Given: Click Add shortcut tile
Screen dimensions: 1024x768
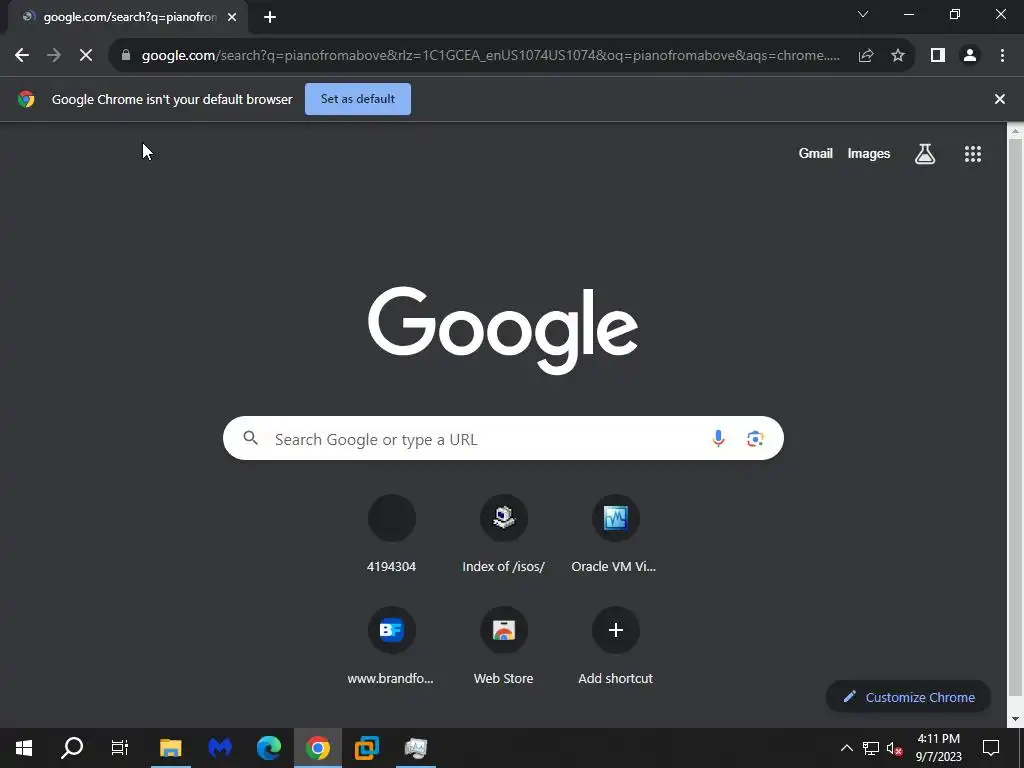Looking at the screenshot, I should coord(615,647).
